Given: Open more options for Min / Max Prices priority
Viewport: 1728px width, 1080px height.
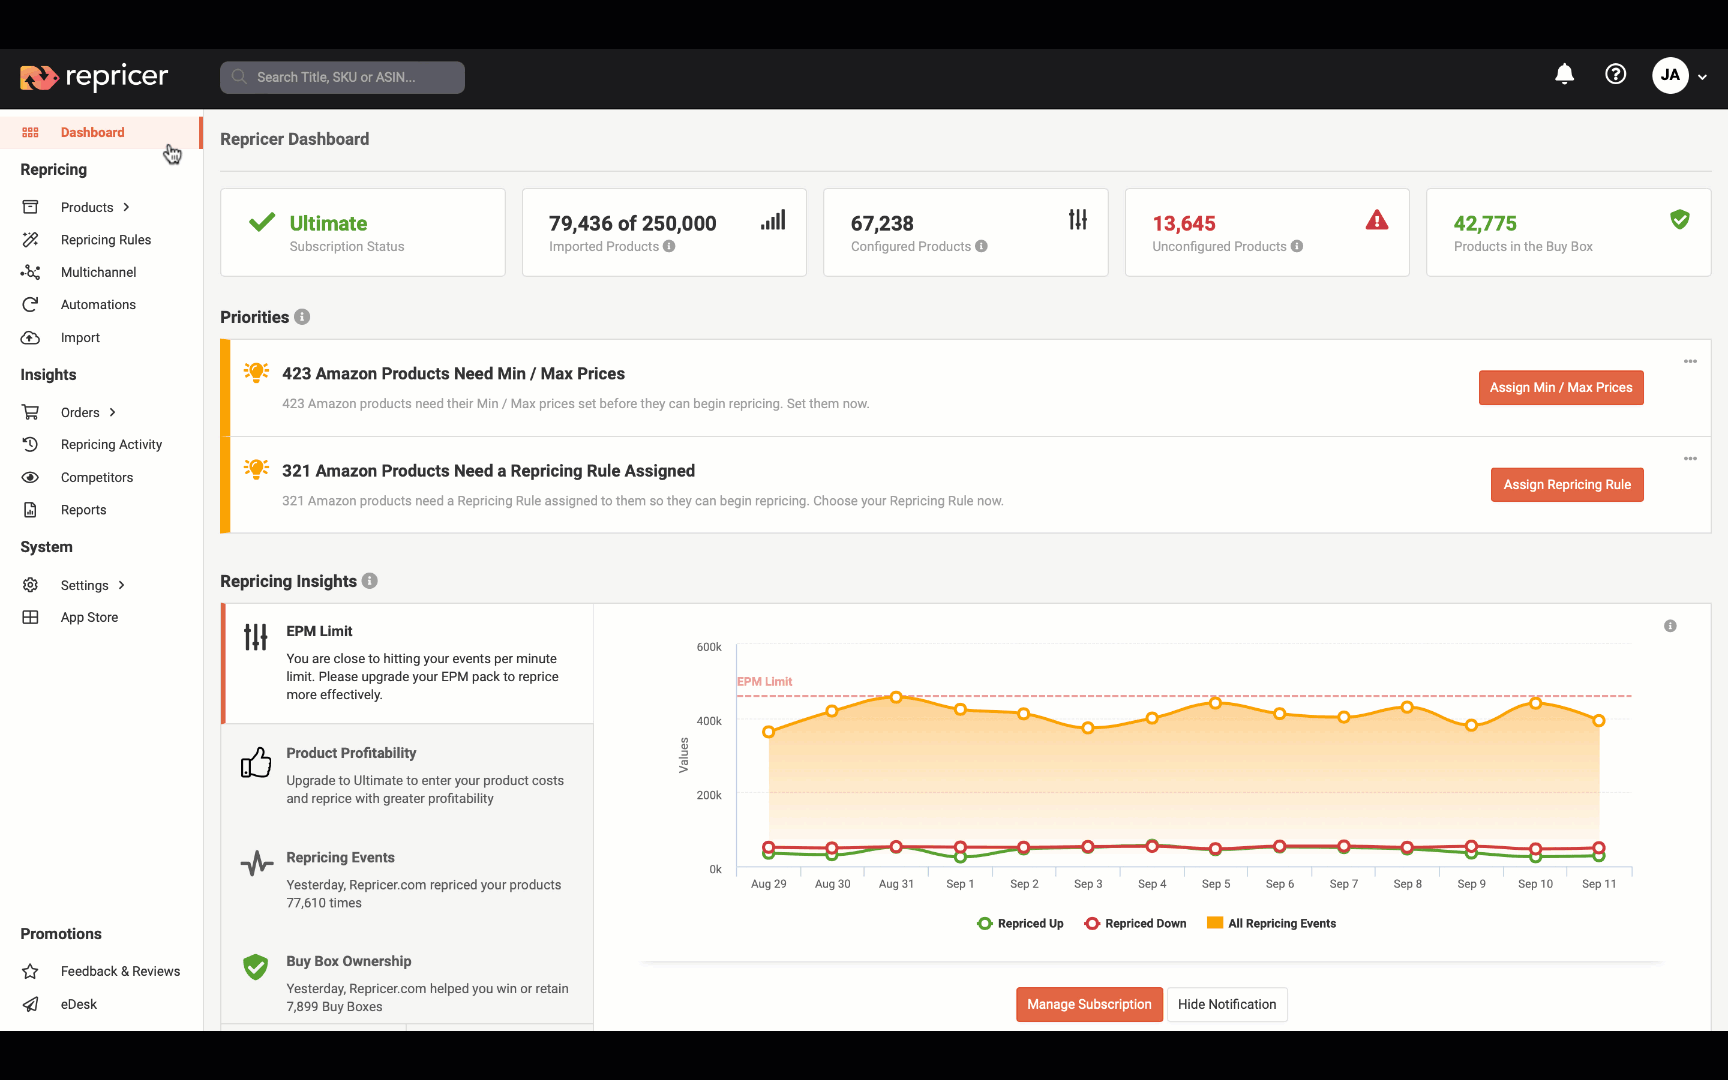Looking at the screenshot, I should click(x=1690, y=362).
